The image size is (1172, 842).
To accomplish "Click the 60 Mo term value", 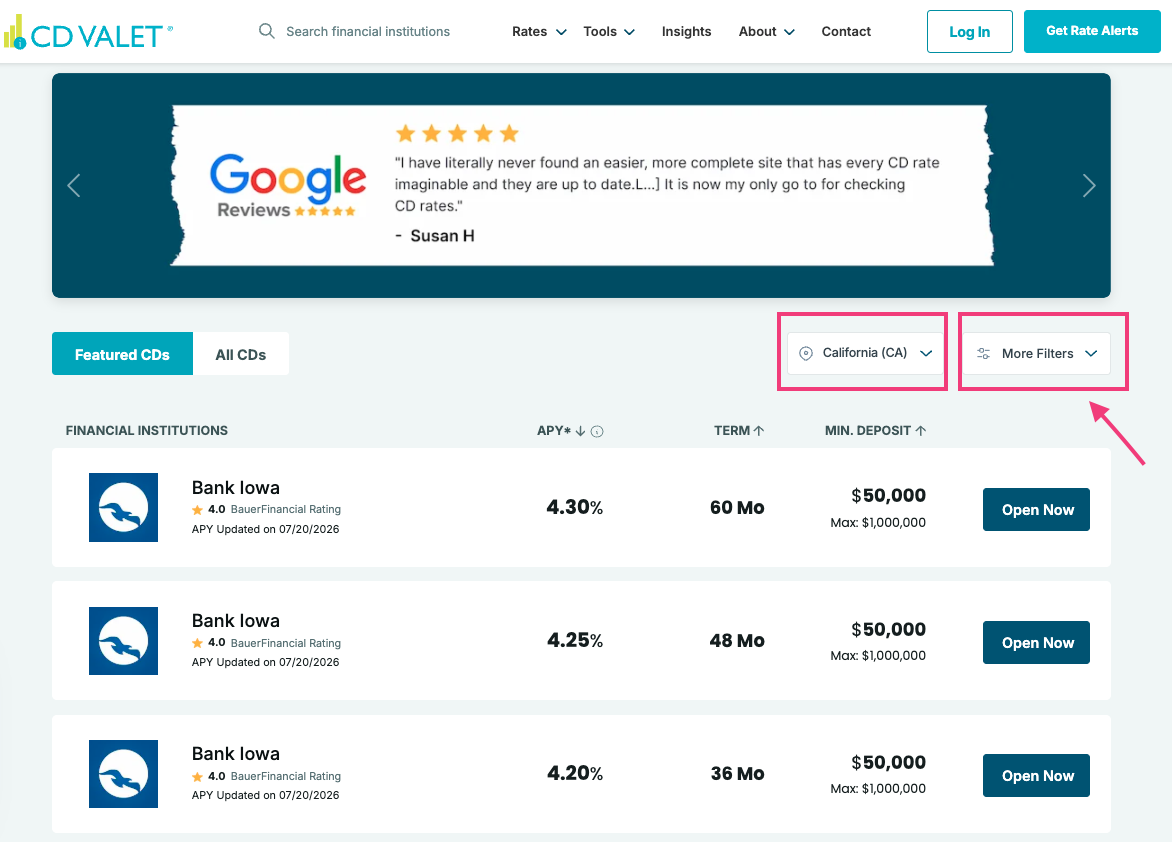I will click(x=737, y=508).
